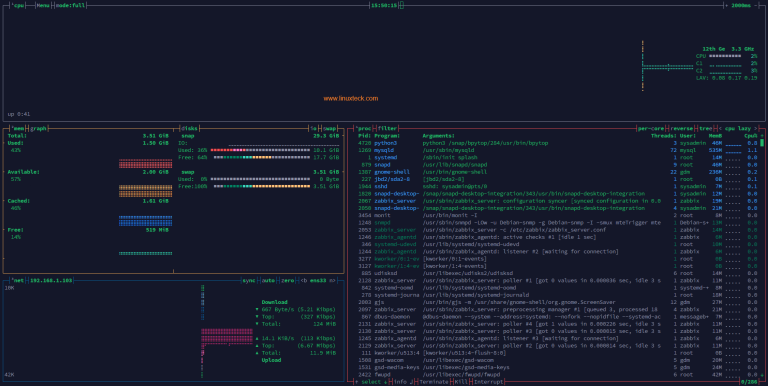Click the Kill process button
Viewport: 768px width, 386px height.
461,382
